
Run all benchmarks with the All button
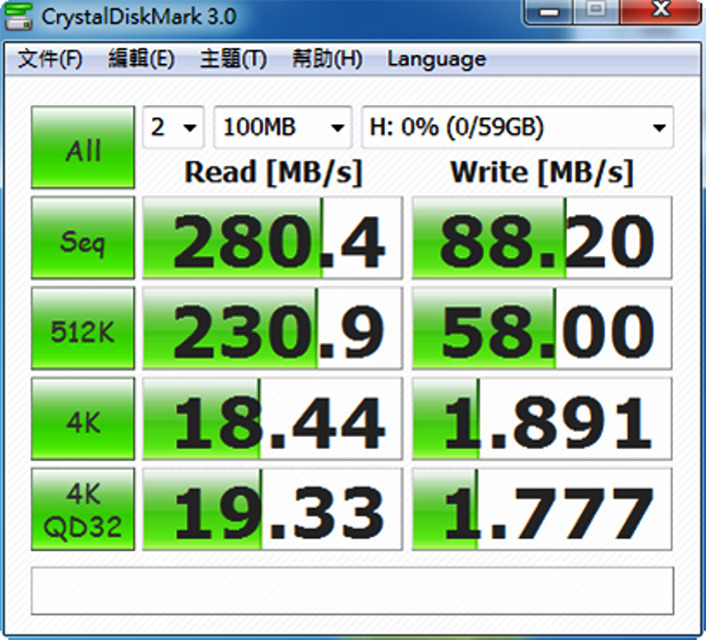(83, 149)
